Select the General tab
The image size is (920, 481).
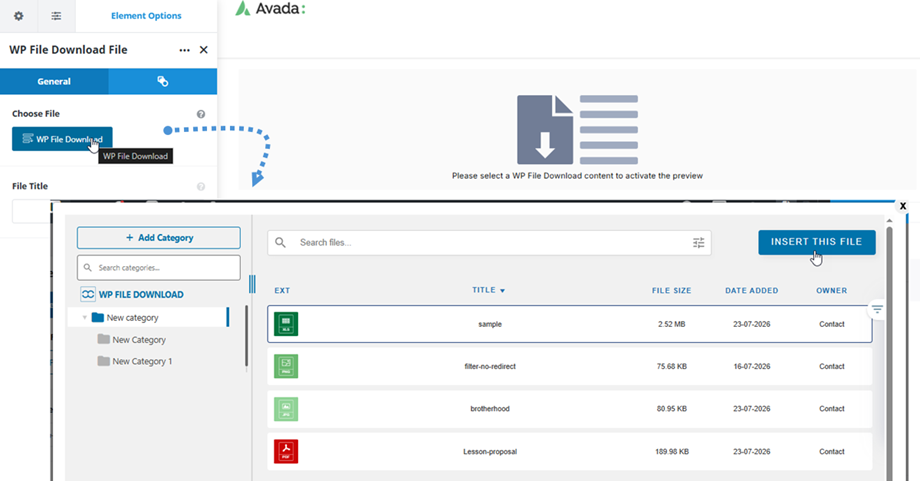54,82
